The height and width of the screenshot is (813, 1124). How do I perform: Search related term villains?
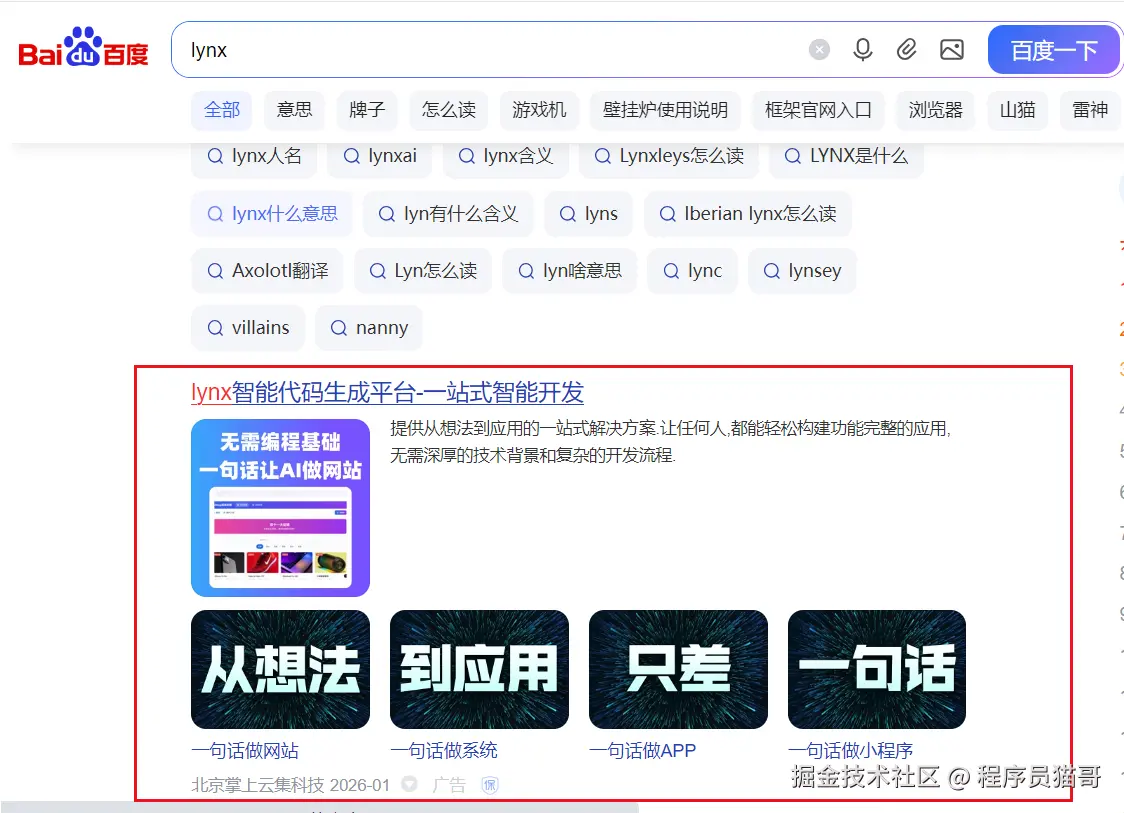point(248,328)
